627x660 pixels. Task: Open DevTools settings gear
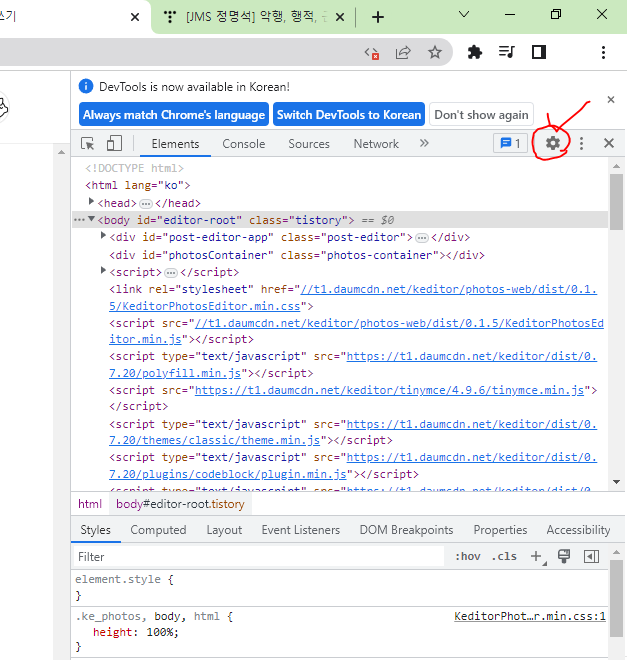[x=553, y=144]
